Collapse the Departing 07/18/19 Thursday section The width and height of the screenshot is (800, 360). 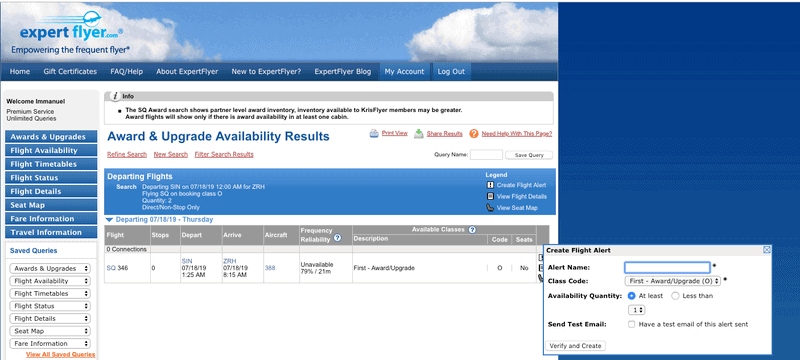click(109, 220)
